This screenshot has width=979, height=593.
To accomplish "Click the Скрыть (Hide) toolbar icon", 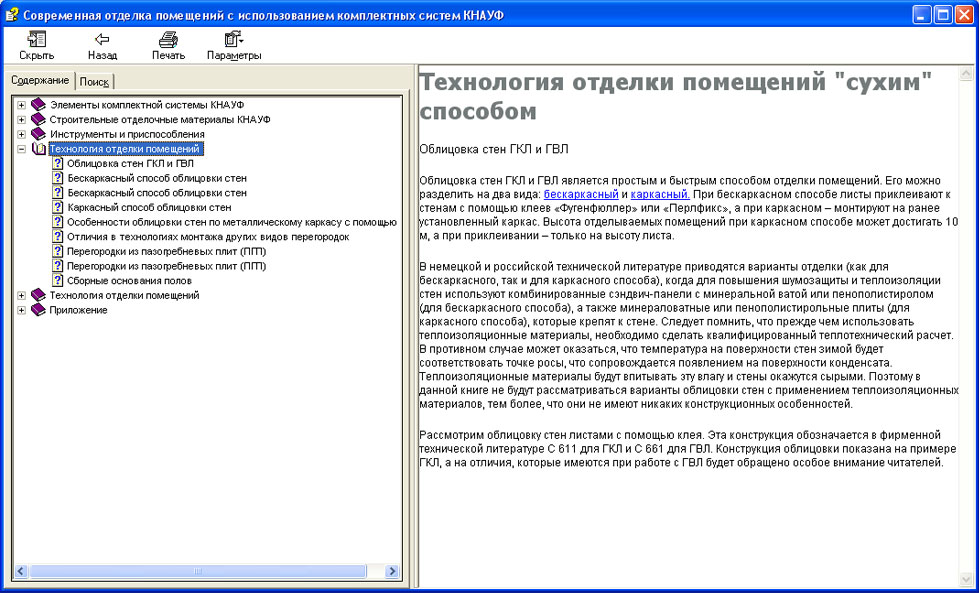I will coord(36,40).
